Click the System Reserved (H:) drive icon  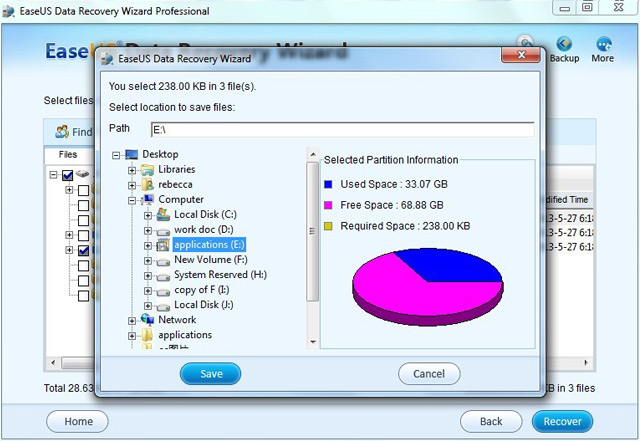pos(163,276)
